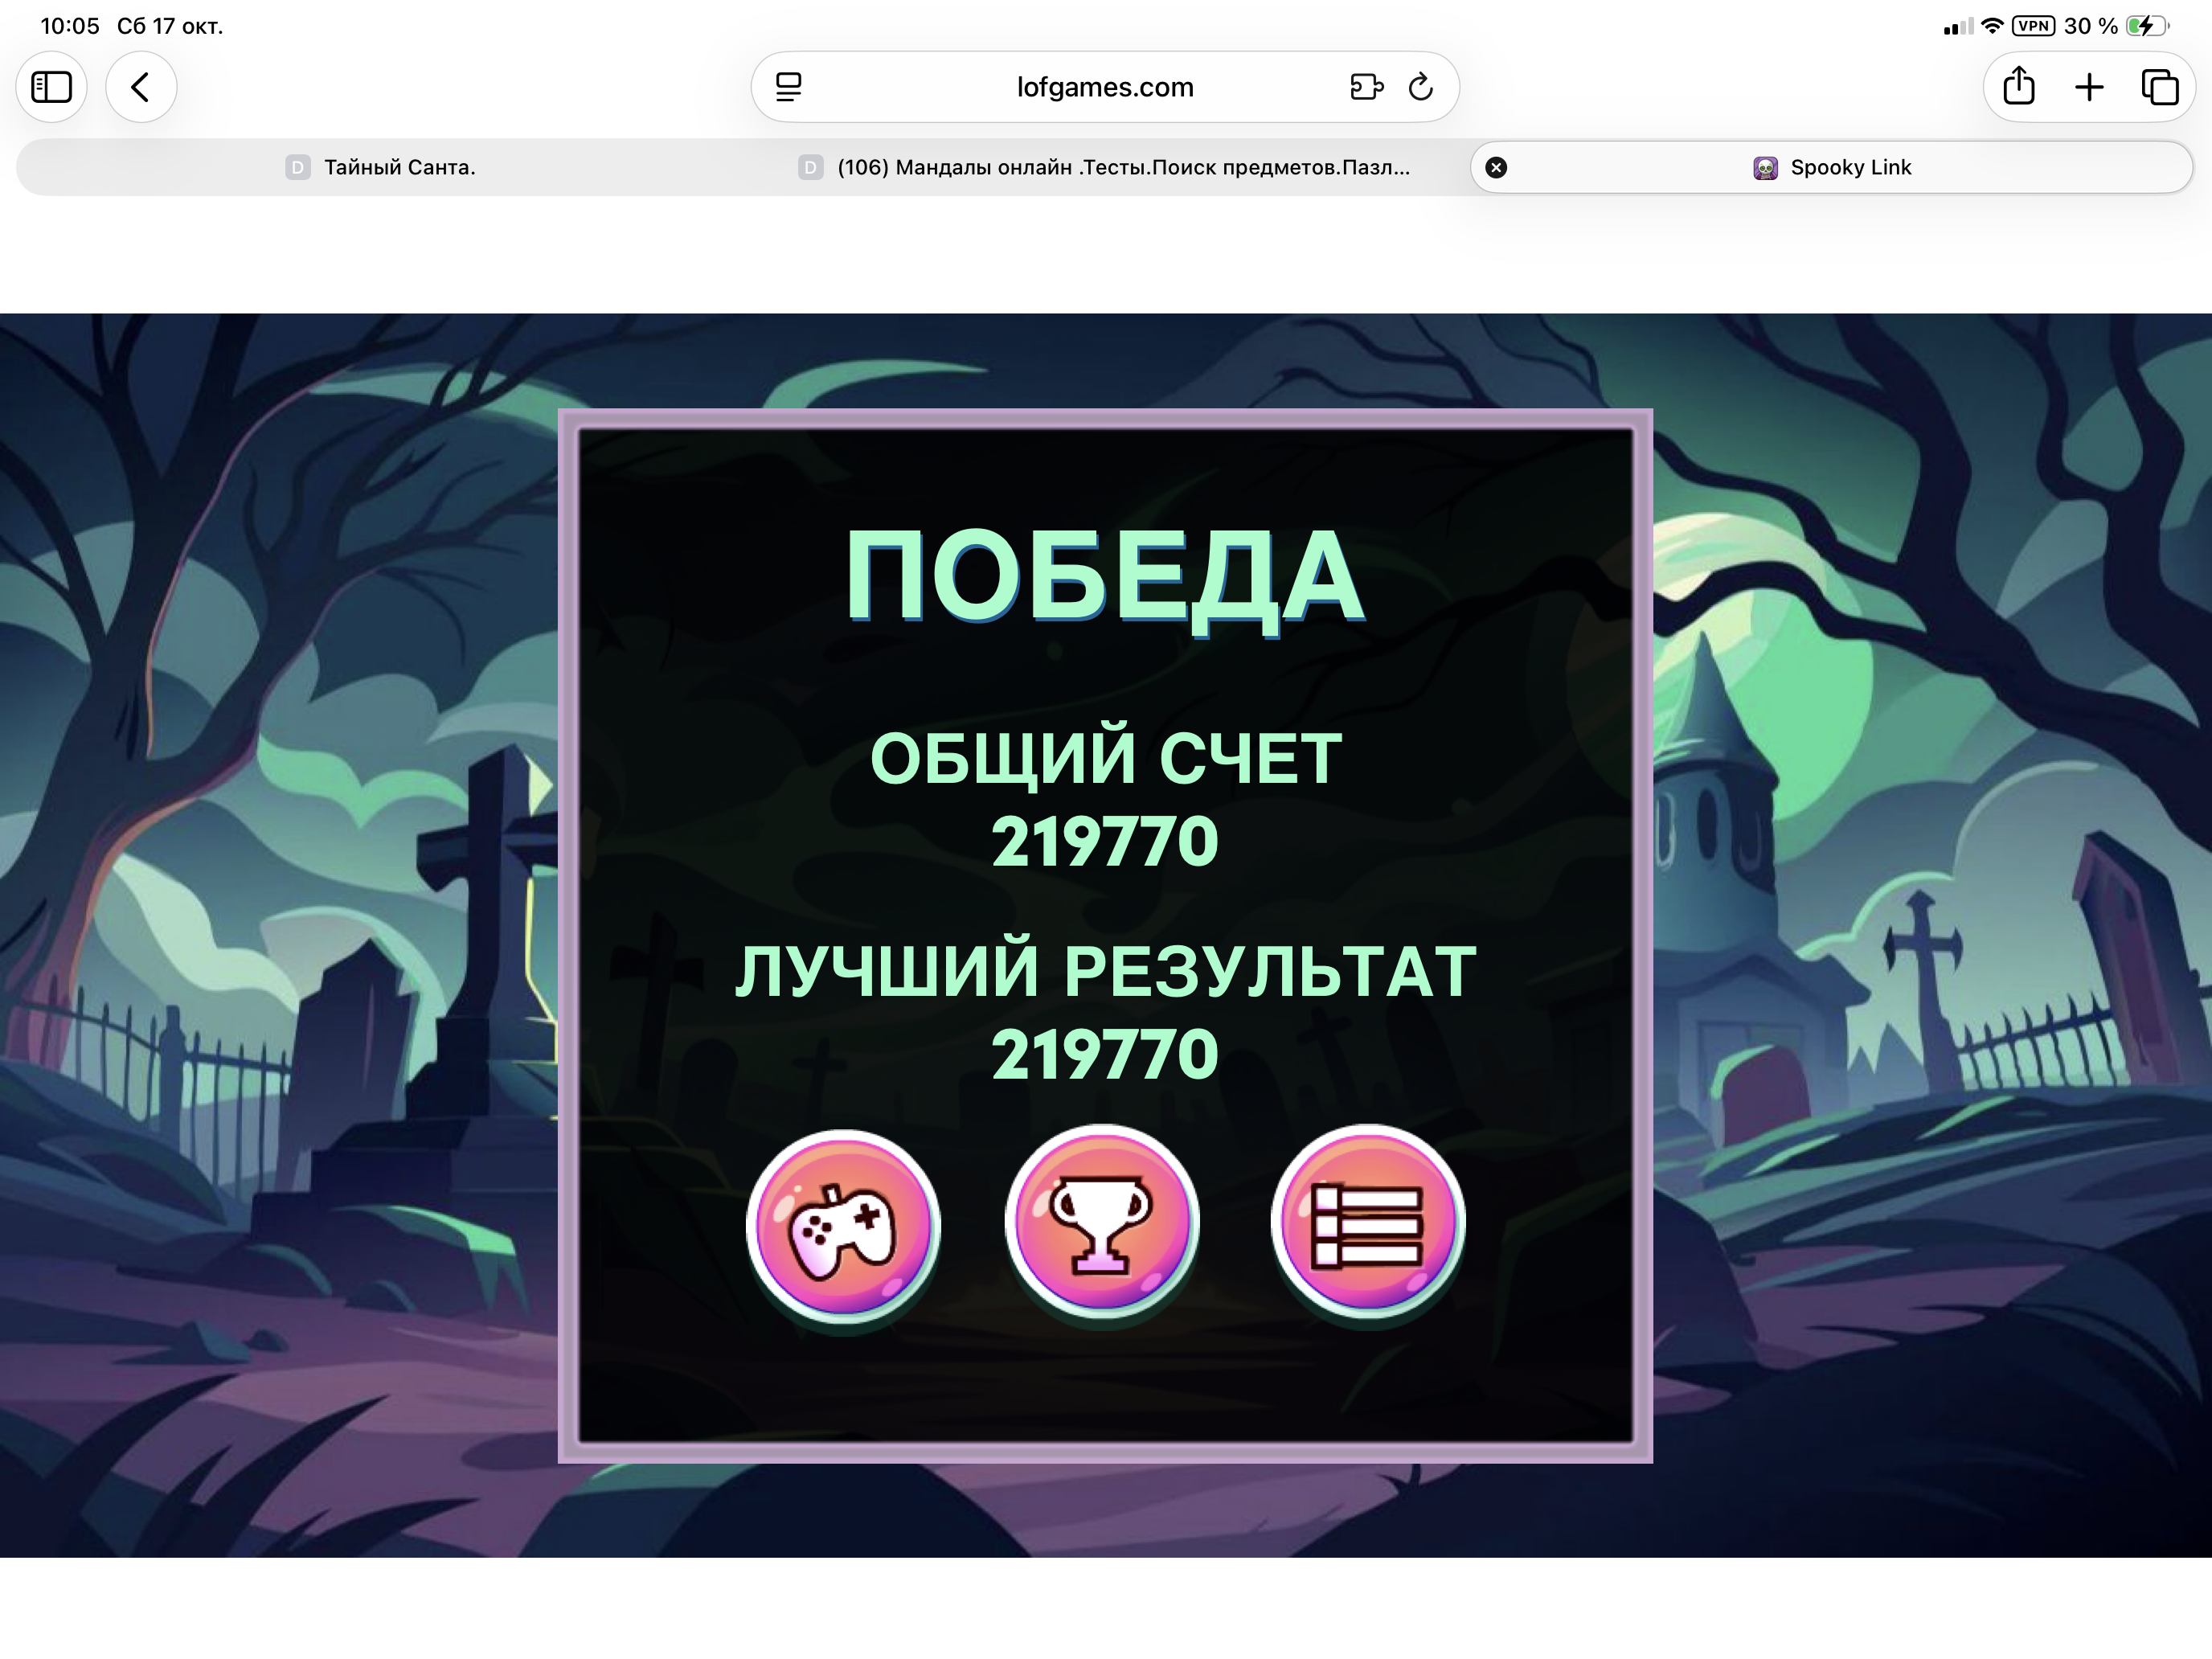2212x1659 pixels.
Task: Toggle the Safari sidebar button
Action: 51,87
